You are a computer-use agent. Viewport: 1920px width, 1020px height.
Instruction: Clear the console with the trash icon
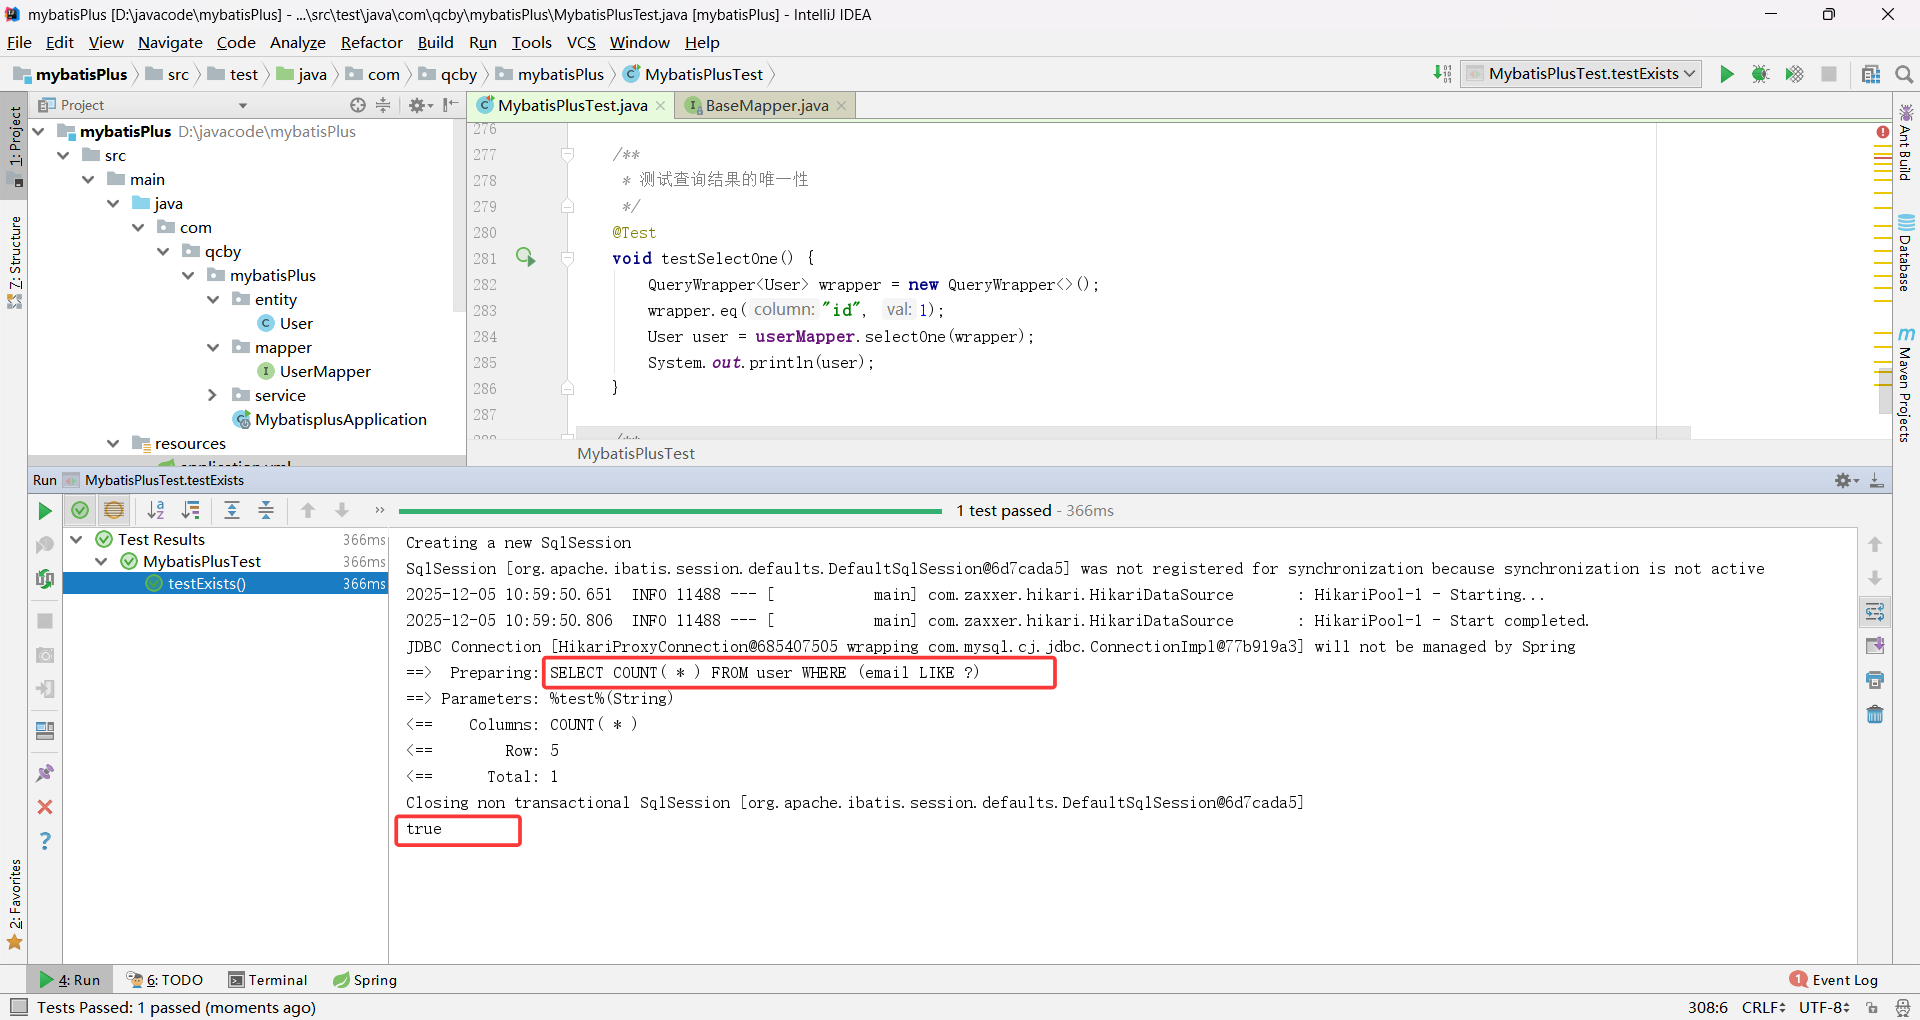coord(1875,714)
